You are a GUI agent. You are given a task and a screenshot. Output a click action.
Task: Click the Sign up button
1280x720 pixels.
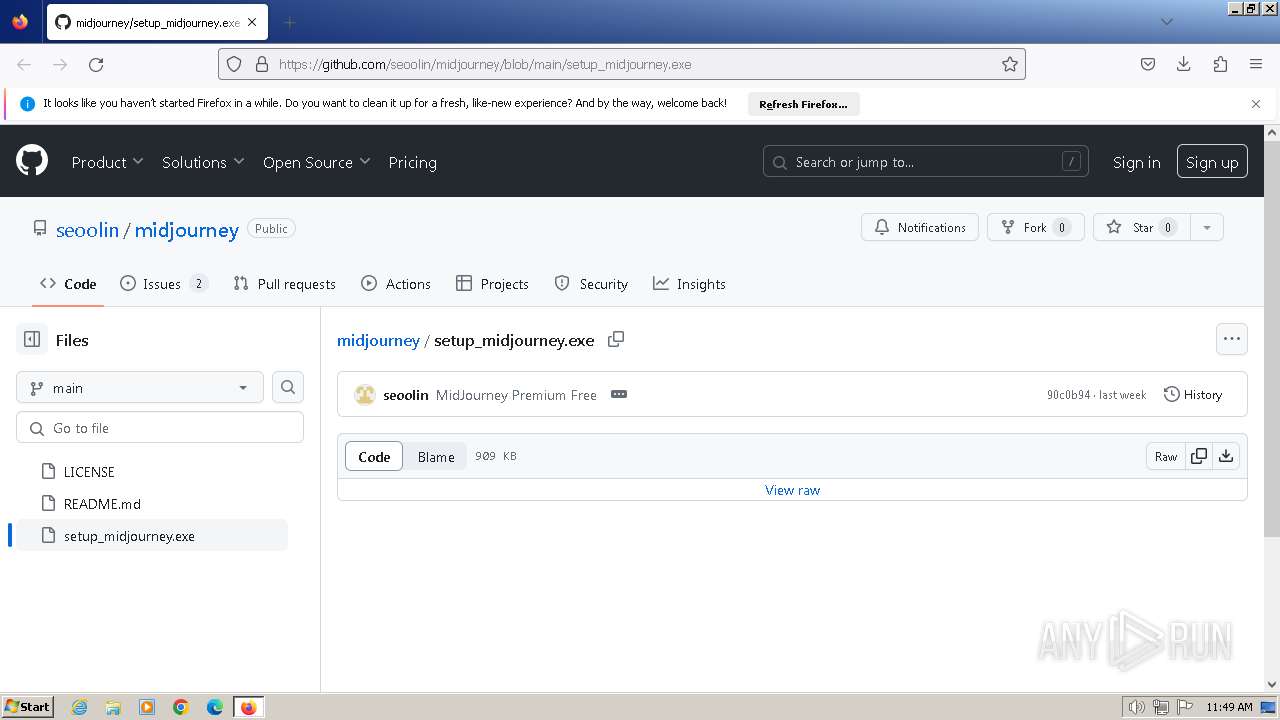pos(1212,162)
